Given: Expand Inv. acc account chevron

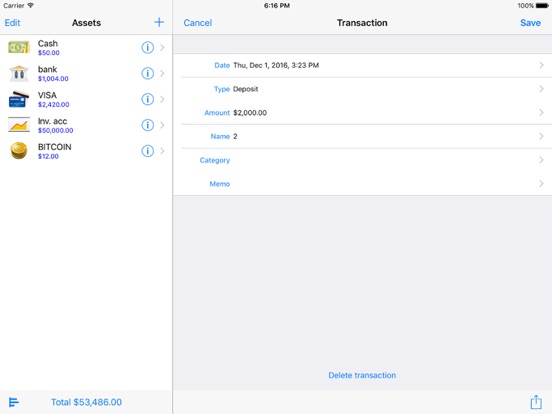Looking at the screenshot, I should (x=162, y=125).
